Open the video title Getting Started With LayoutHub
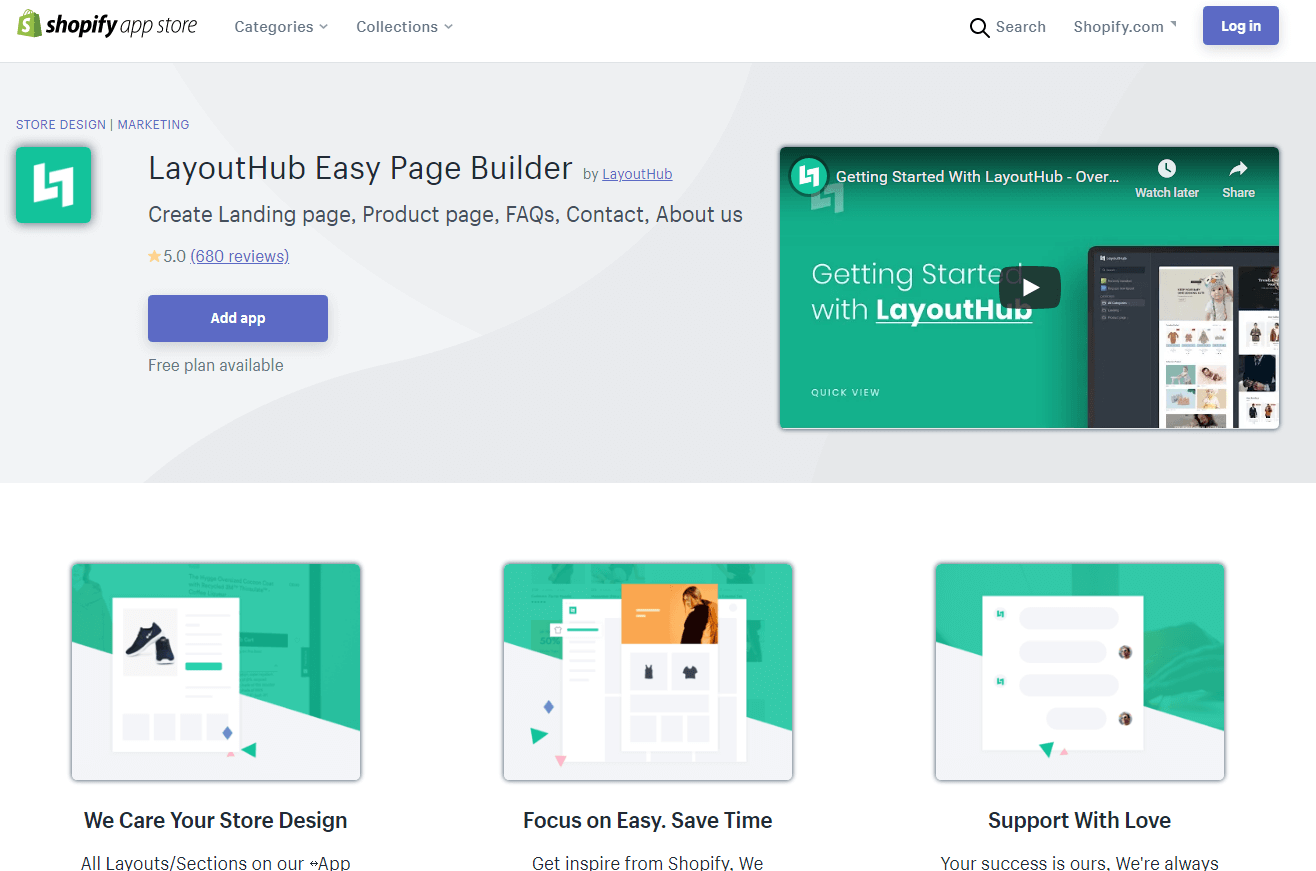This screenshot has height=871, width=1316. coord(978,177)
